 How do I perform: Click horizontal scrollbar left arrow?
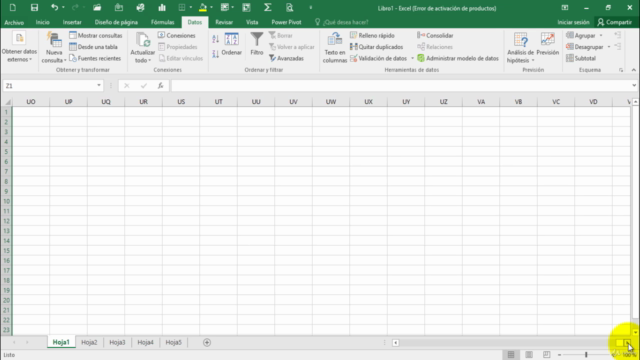pyautogui.click(x=396, y=342)
